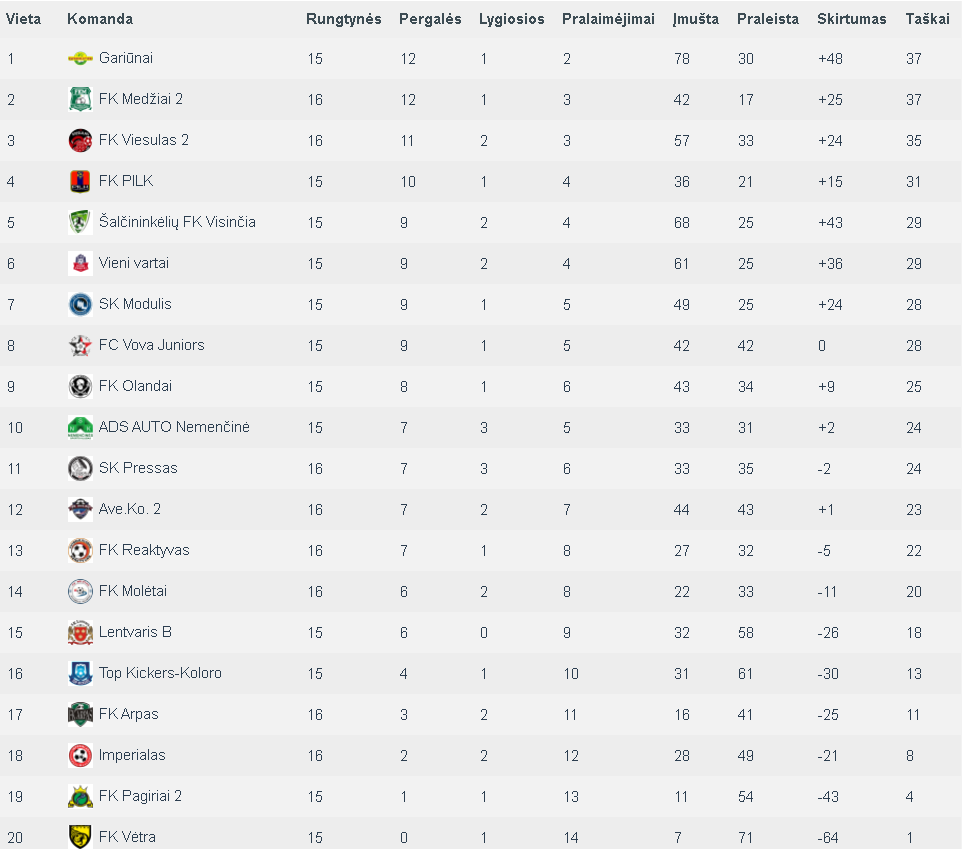Select the FK PILK team badge
963x849 pixels.
click(x=80, y=181)
